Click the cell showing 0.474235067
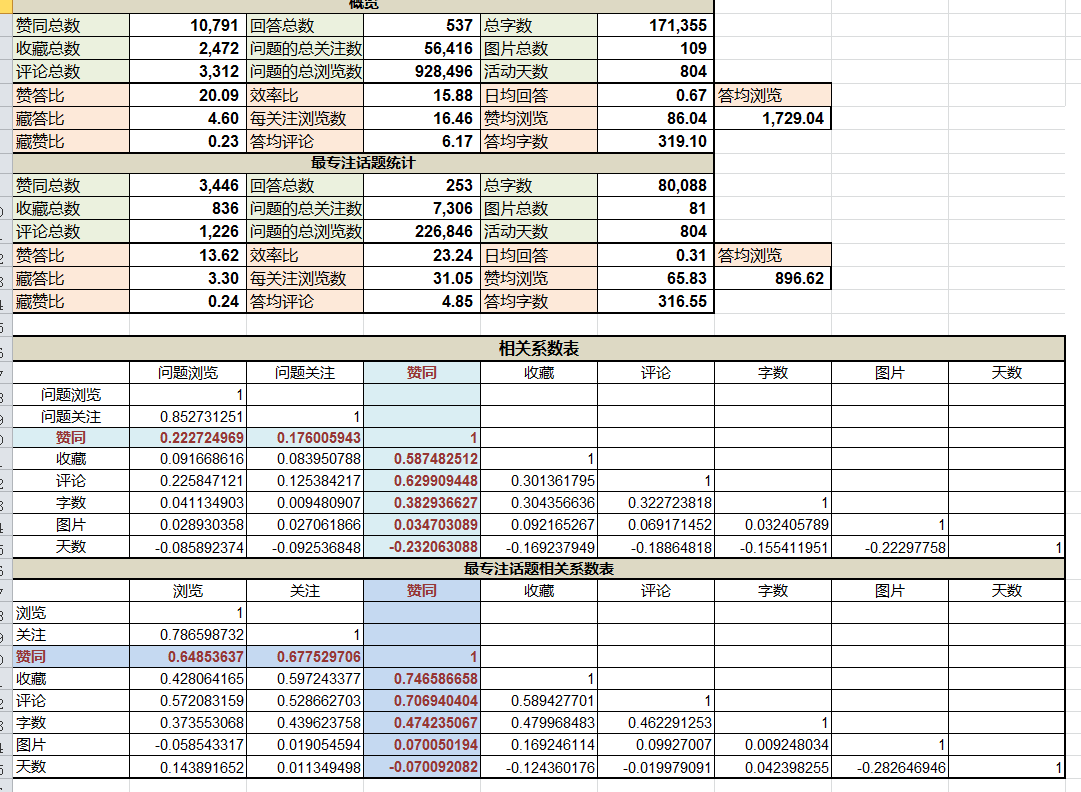 [421, 723]
